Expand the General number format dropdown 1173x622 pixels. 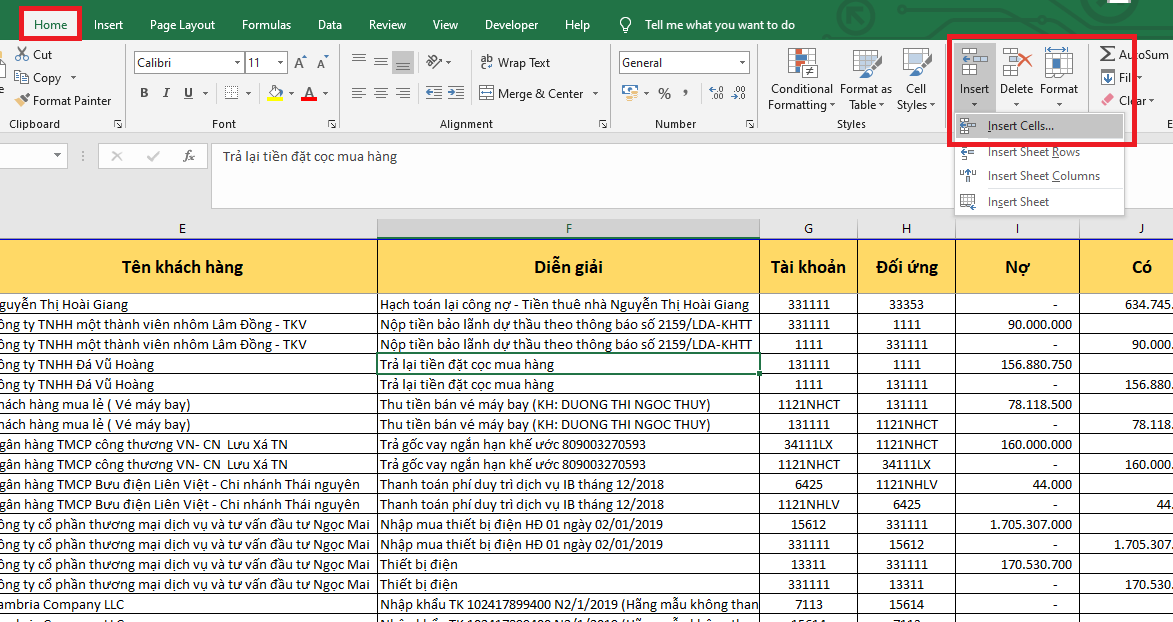743,63
